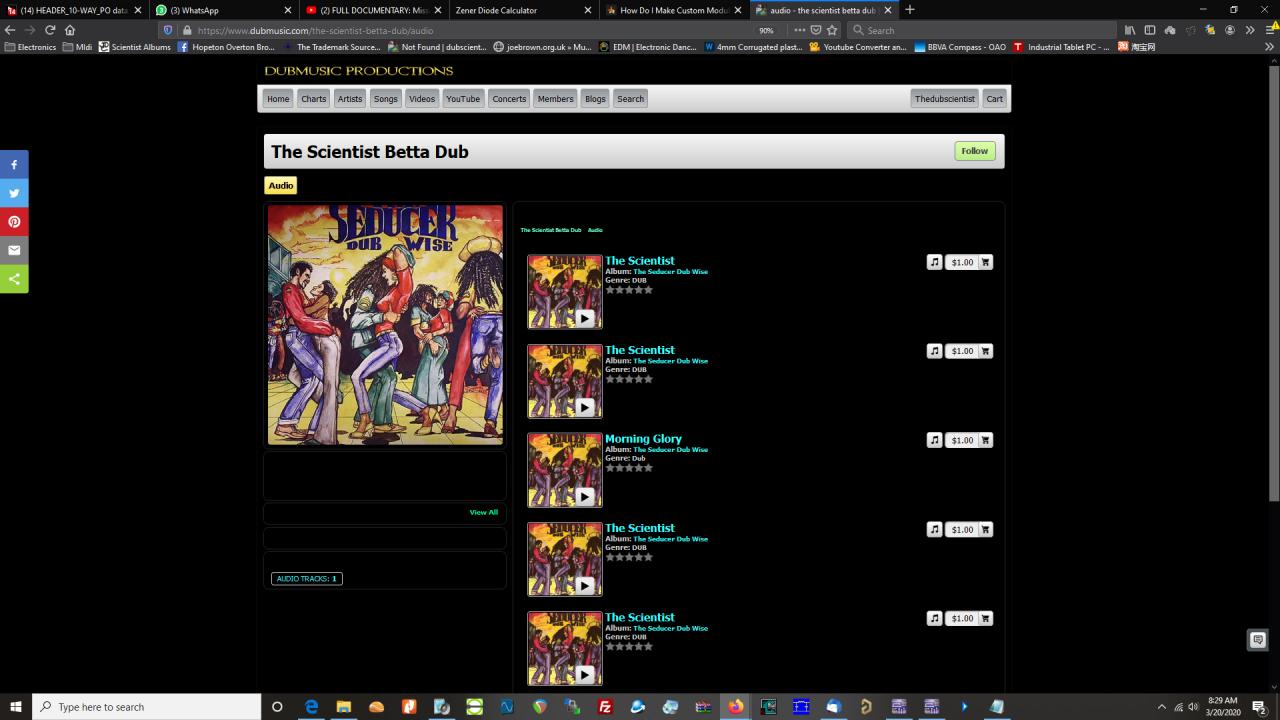Close the WhatsApp tab
The image size is (1280, 720).
tap(287, 10)
